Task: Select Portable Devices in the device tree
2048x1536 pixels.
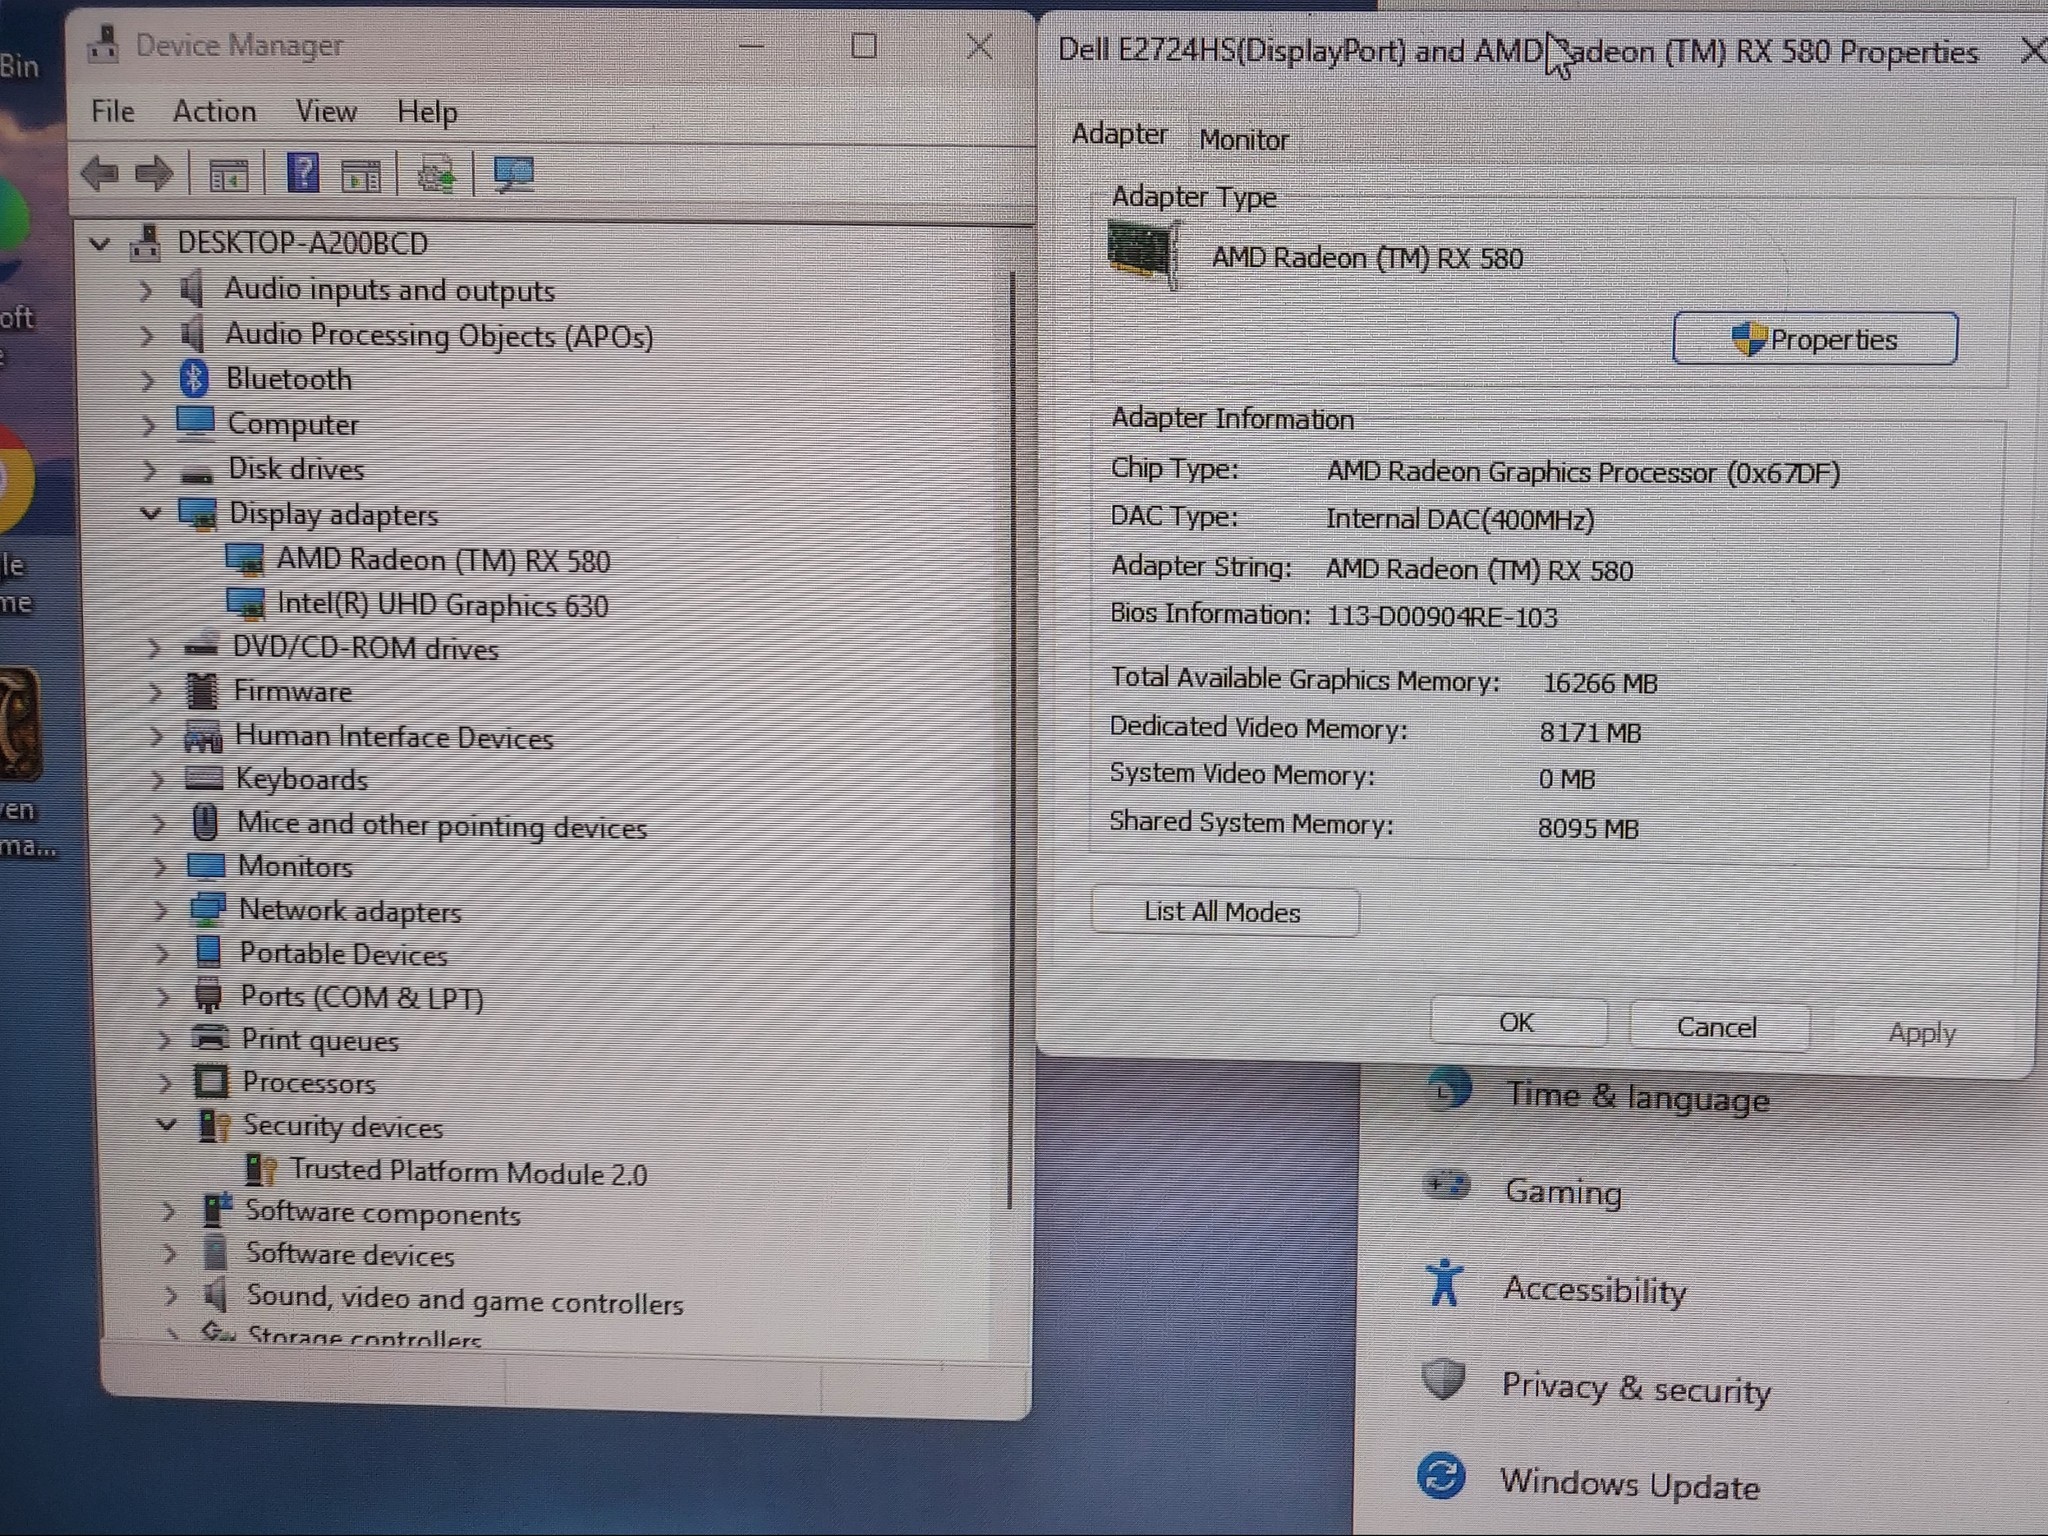Action: [343, 954]
